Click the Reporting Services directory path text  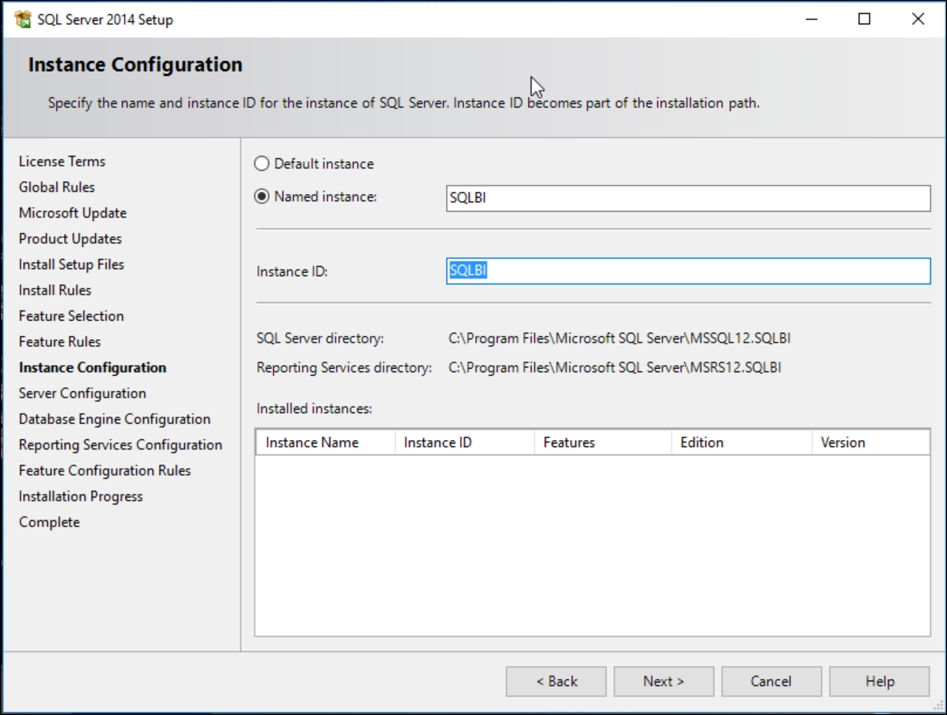614,368
